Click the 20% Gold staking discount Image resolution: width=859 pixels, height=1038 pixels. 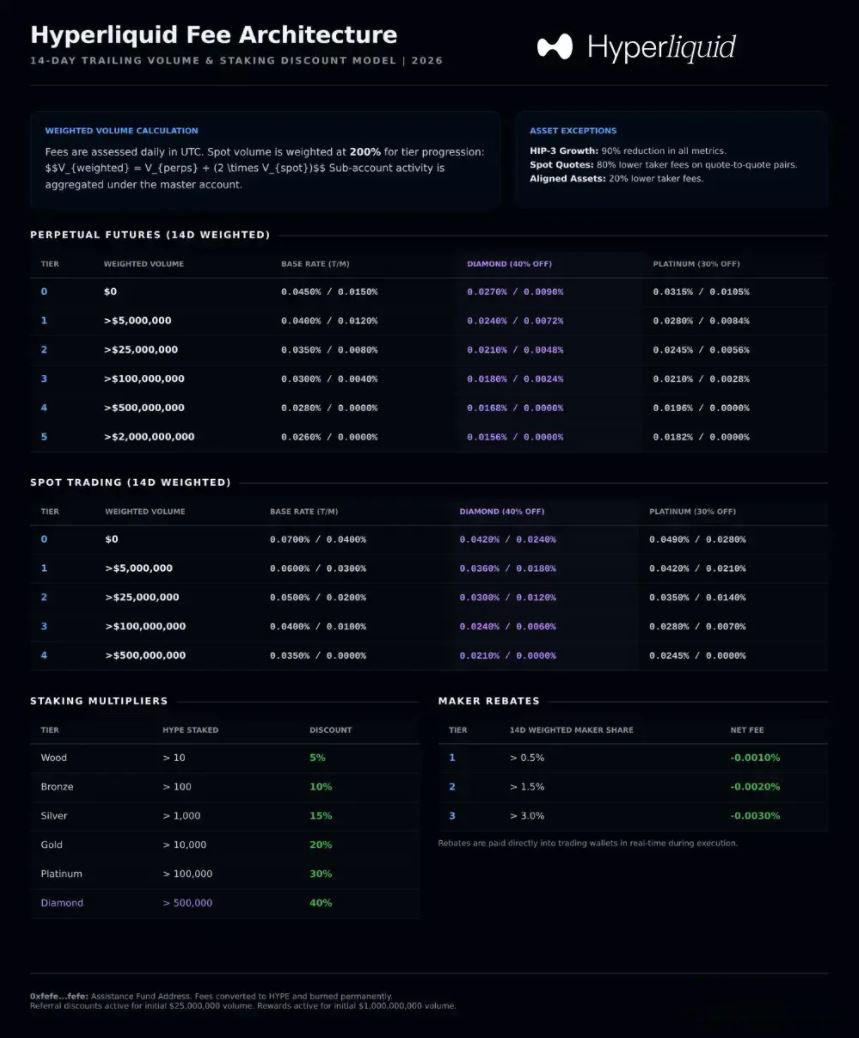[x=320, y=845]
